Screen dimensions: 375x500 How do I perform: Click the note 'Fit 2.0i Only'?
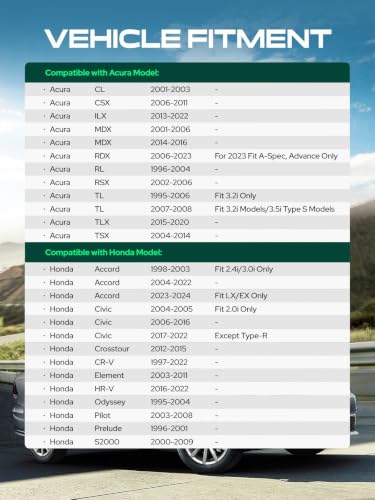(235, 309)
